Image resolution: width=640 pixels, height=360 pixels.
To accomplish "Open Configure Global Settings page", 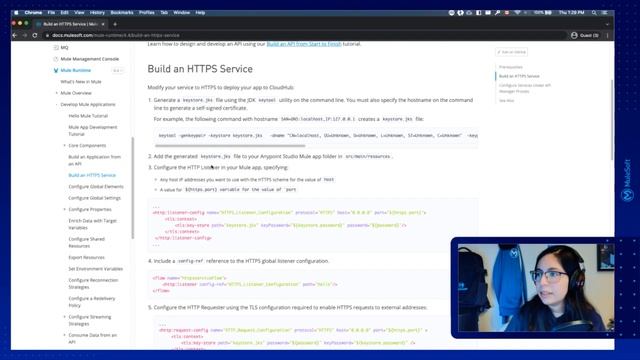I will pyautogui.click(x=94, y=198).
